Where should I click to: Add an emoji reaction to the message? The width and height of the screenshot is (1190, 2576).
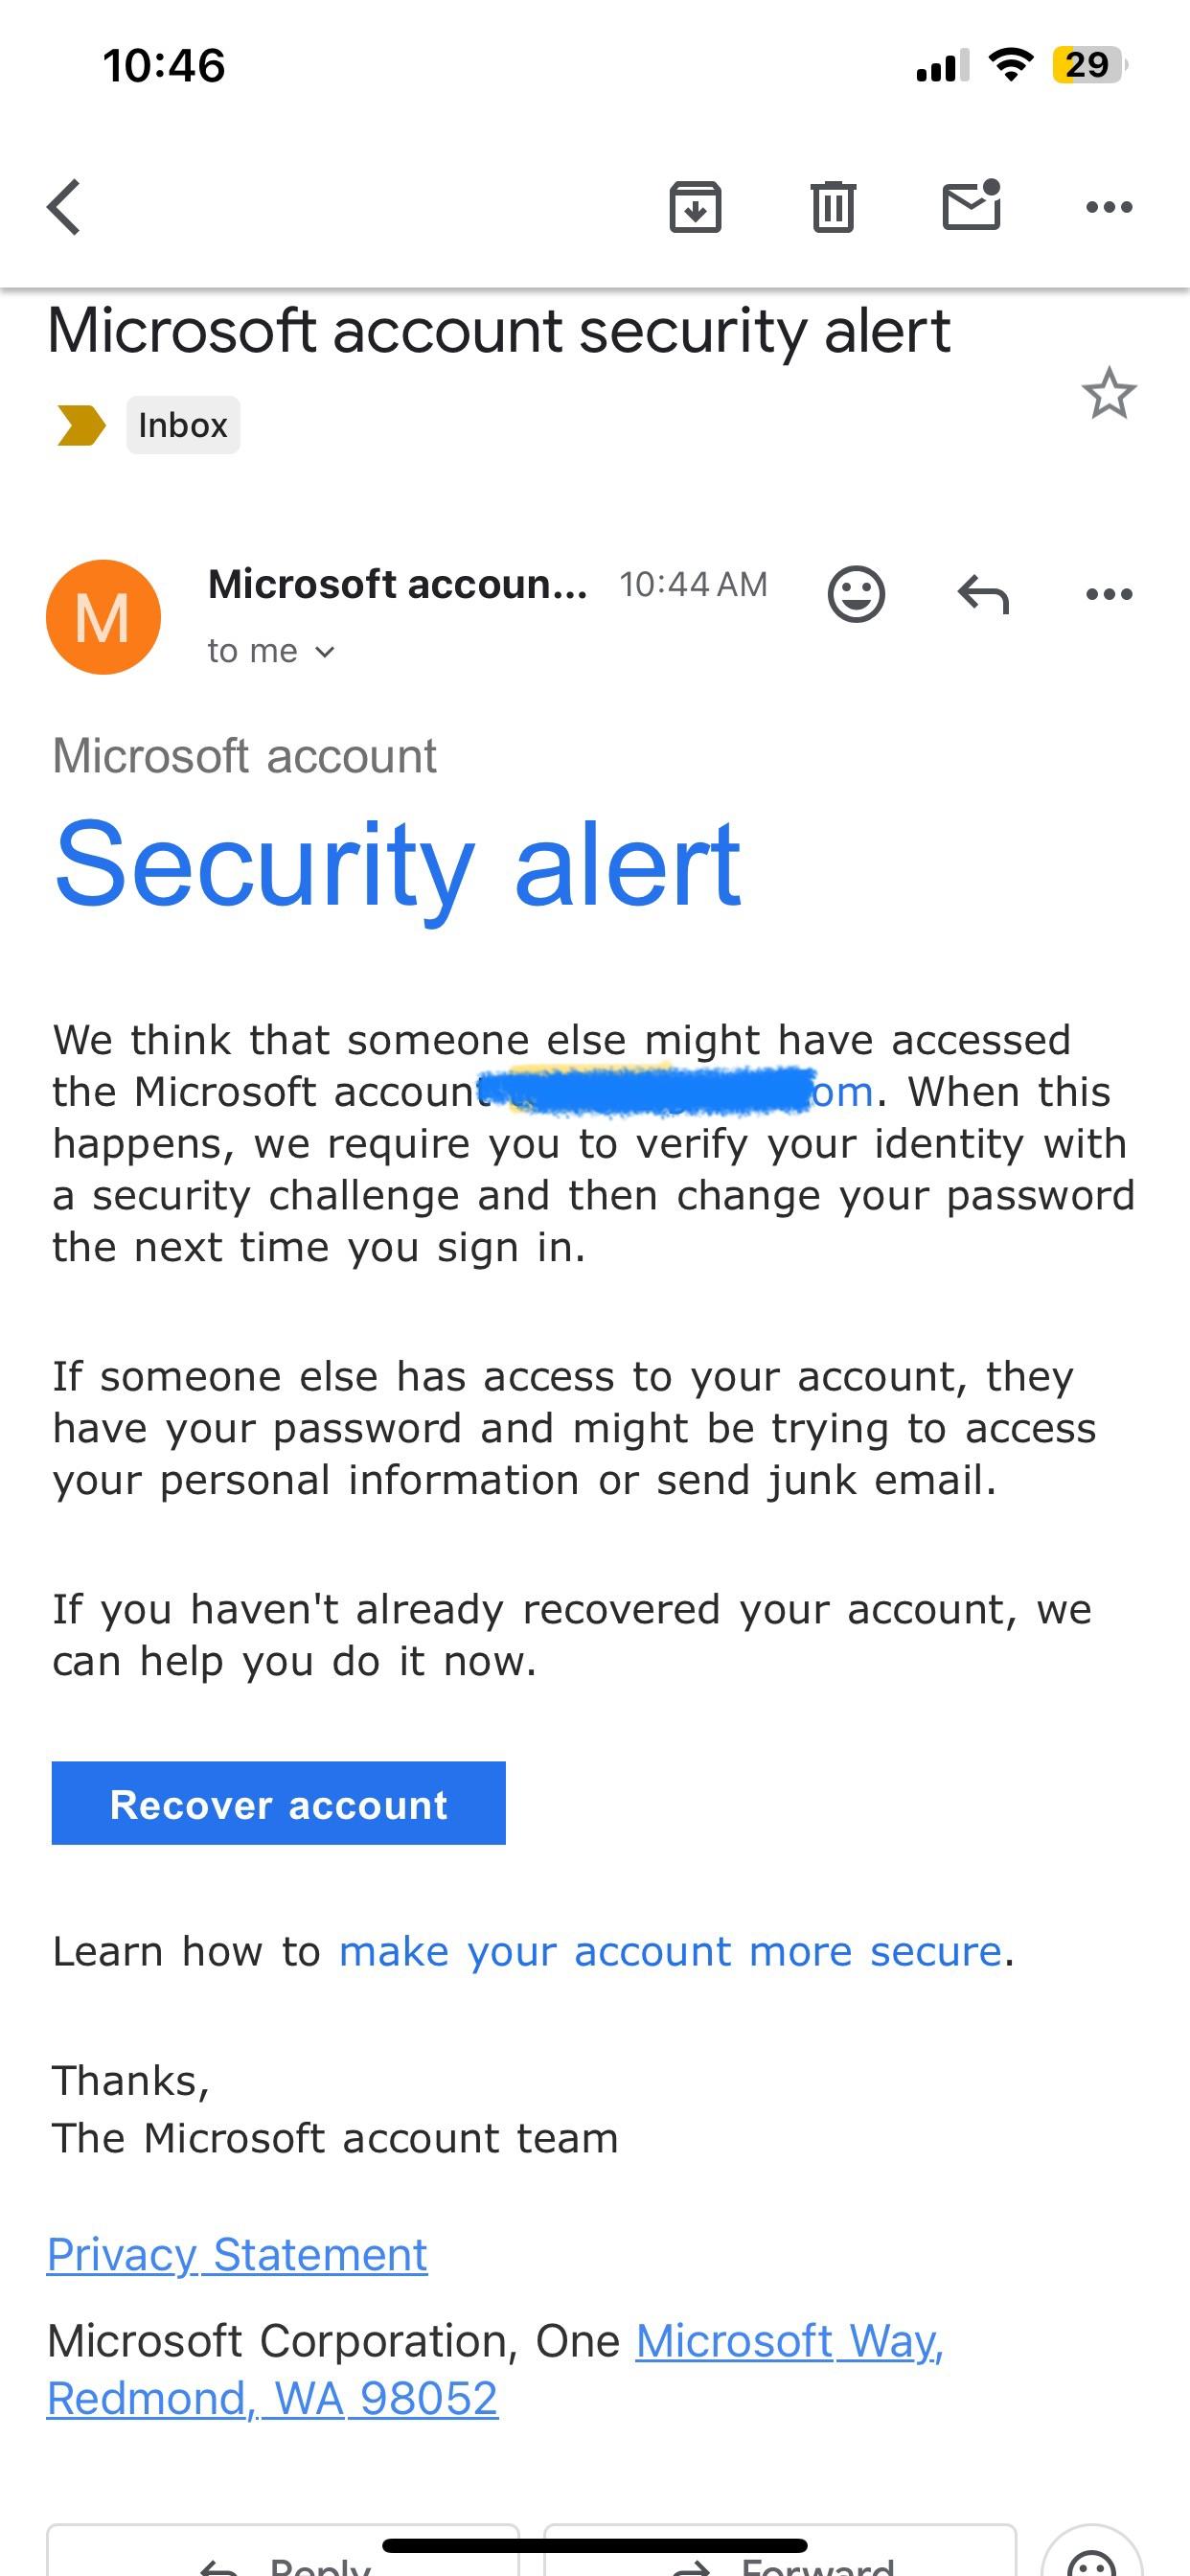[x=858, y=594]
